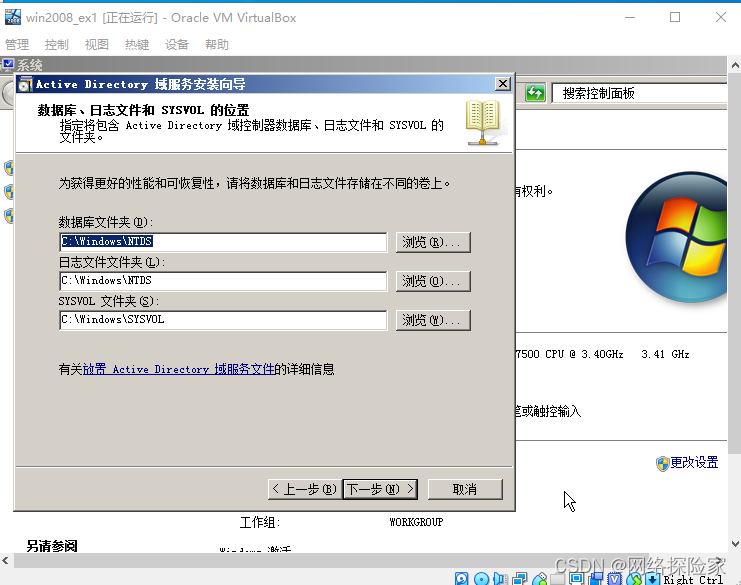Open the 热键 menu
Image resolution: width=741 pixels, height=585 pixels.
(x=137, y=44)
